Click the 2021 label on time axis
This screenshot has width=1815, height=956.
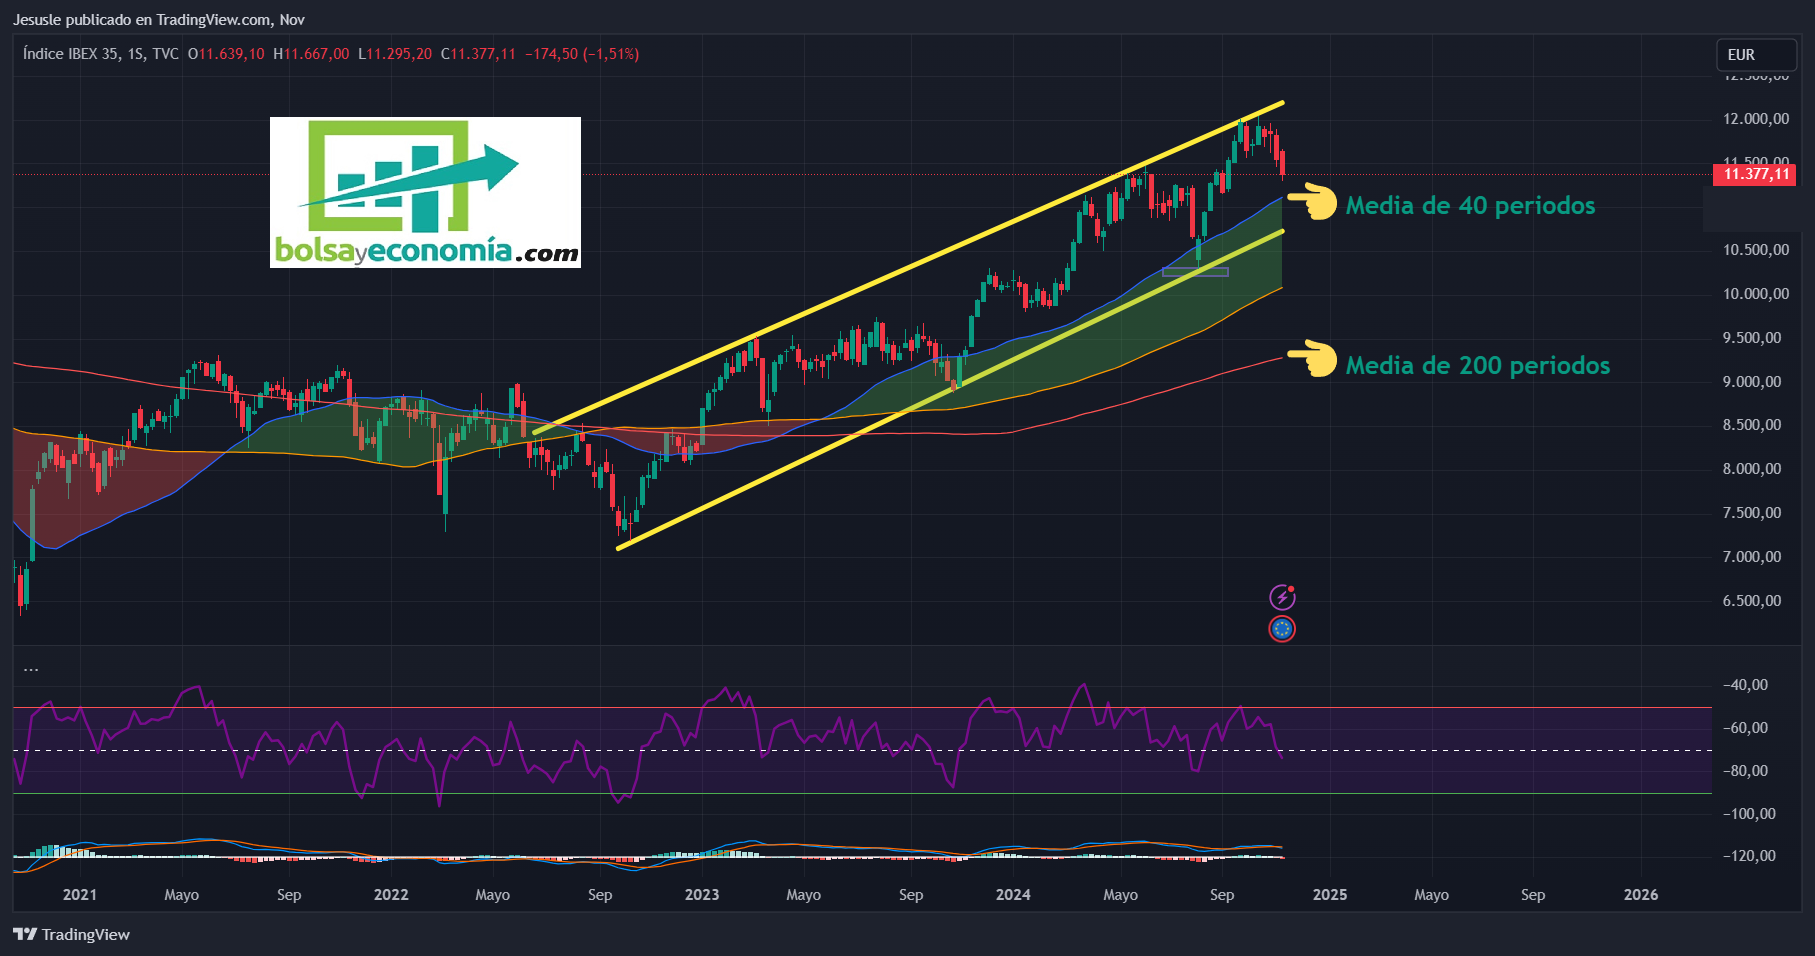80,895
